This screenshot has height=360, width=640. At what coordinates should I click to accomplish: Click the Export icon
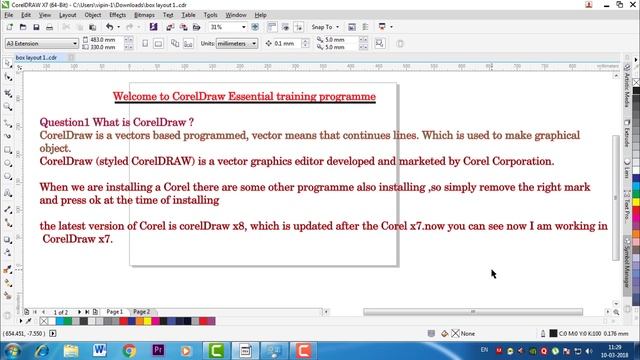pyautogui.click(x=184, y=27)
